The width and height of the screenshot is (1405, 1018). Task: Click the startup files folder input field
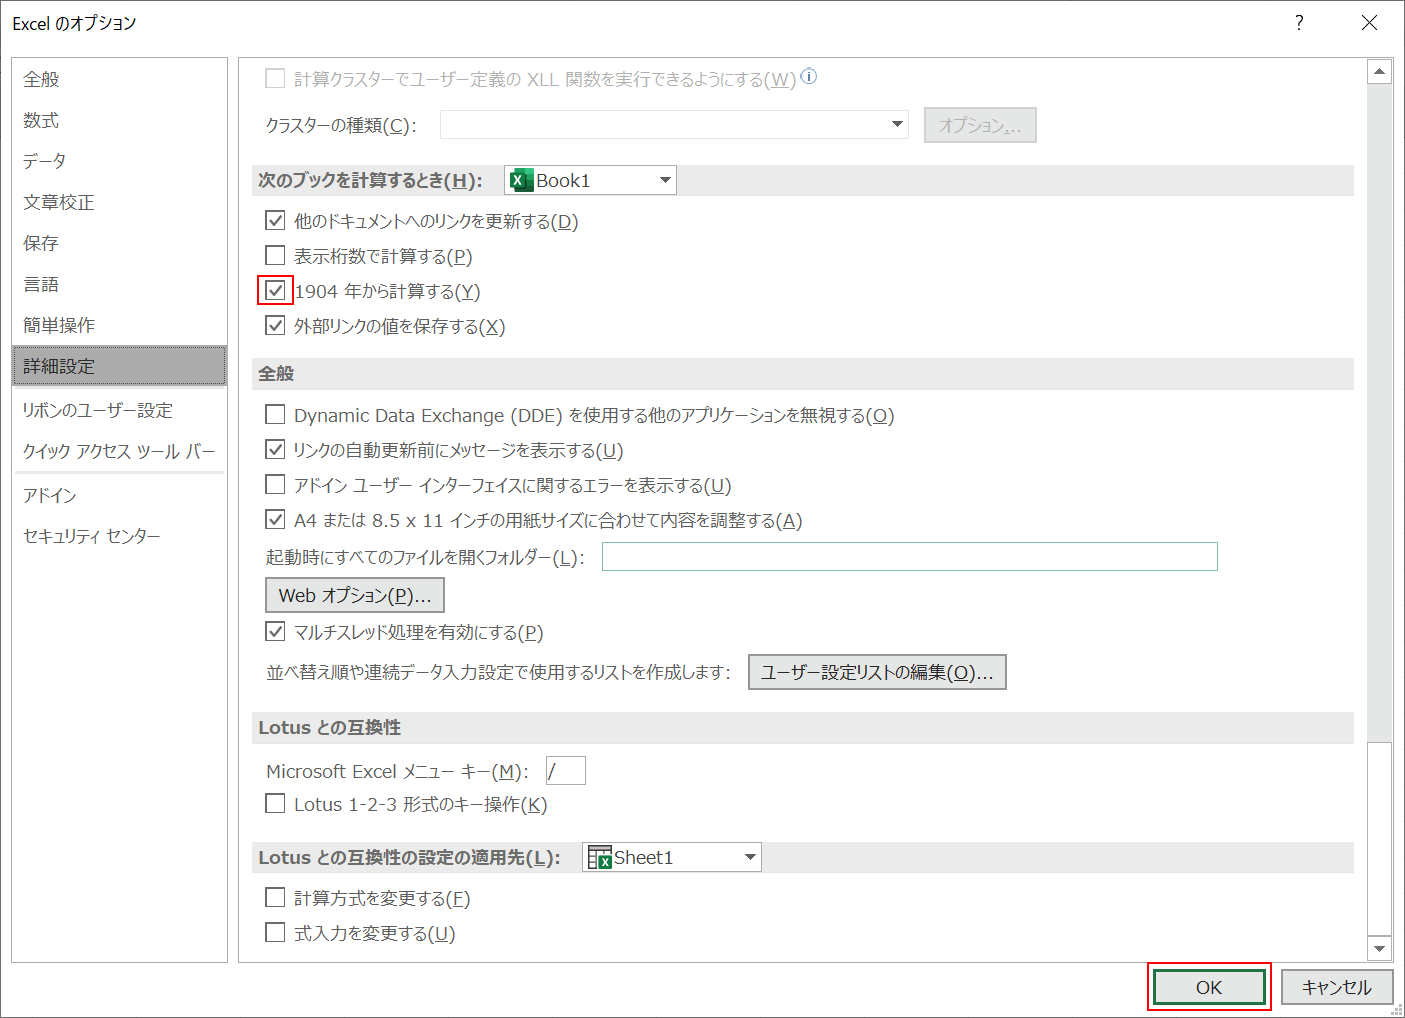(x=908, y=556)
